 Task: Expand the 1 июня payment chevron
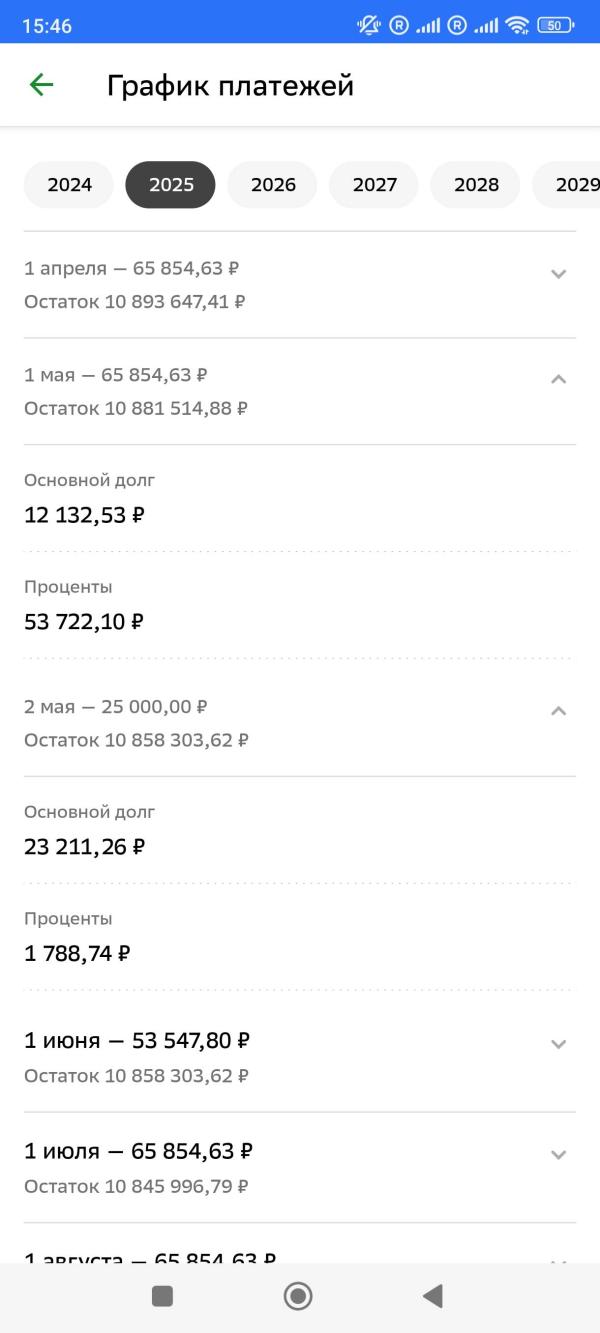559,1044
